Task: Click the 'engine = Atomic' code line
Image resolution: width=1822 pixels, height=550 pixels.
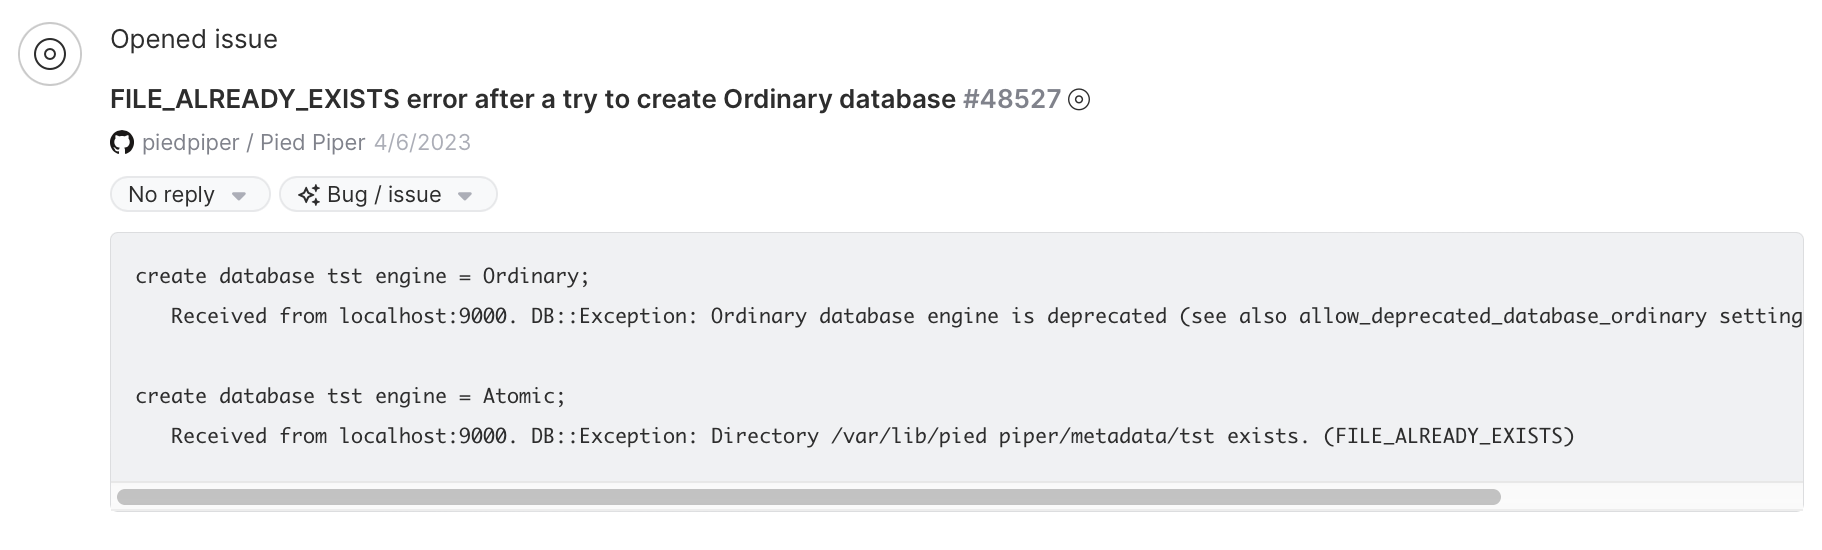Action: [x=350, y=396]
